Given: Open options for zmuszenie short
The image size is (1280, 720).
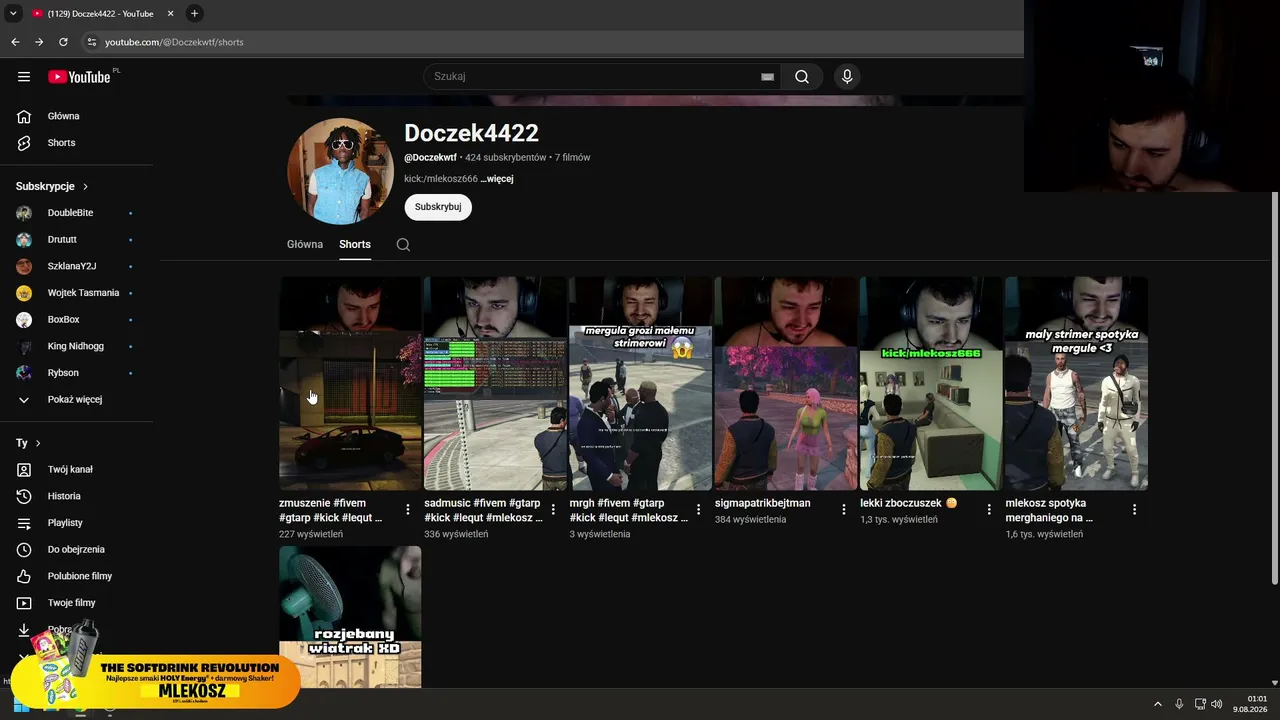Looking at the screenshot, I should pos(407,510).
